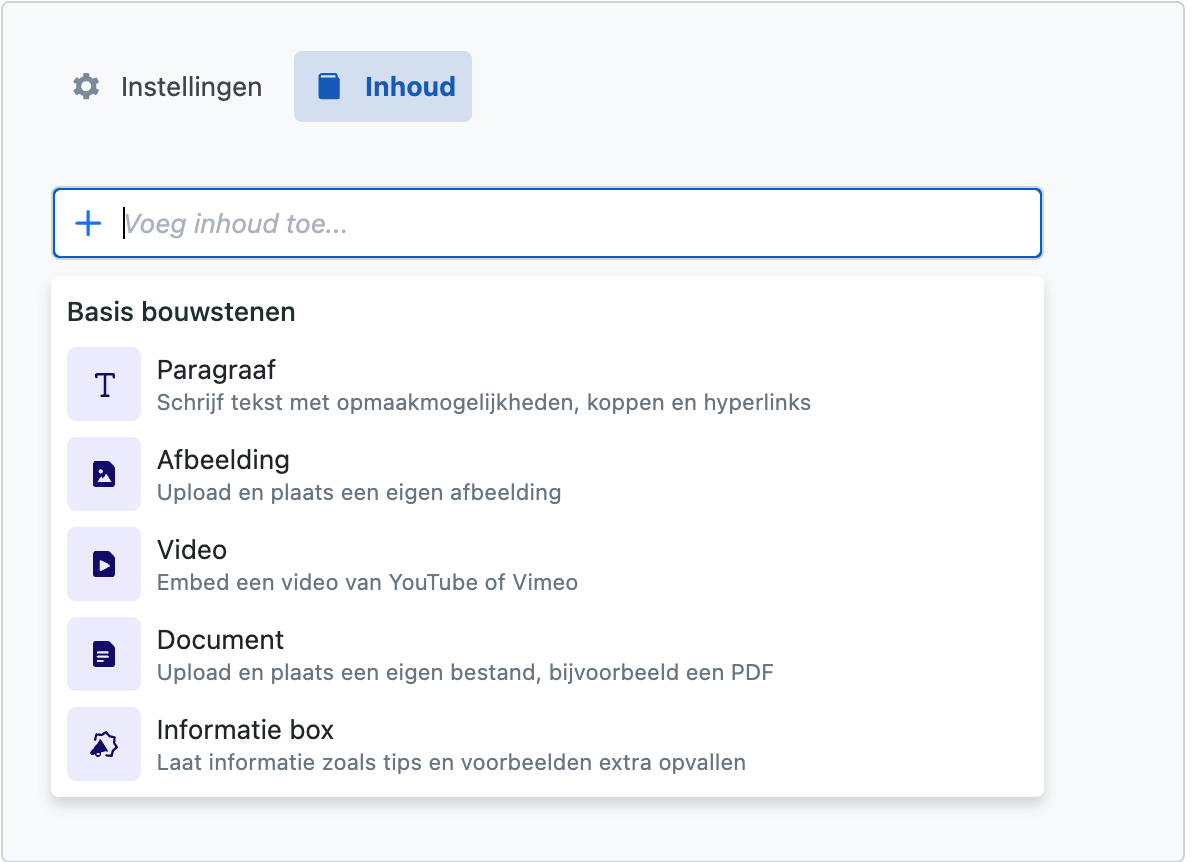Choose the Video option title
Image resolution: width=1192 pixels, height=862 pixels.
click(192, 550)
